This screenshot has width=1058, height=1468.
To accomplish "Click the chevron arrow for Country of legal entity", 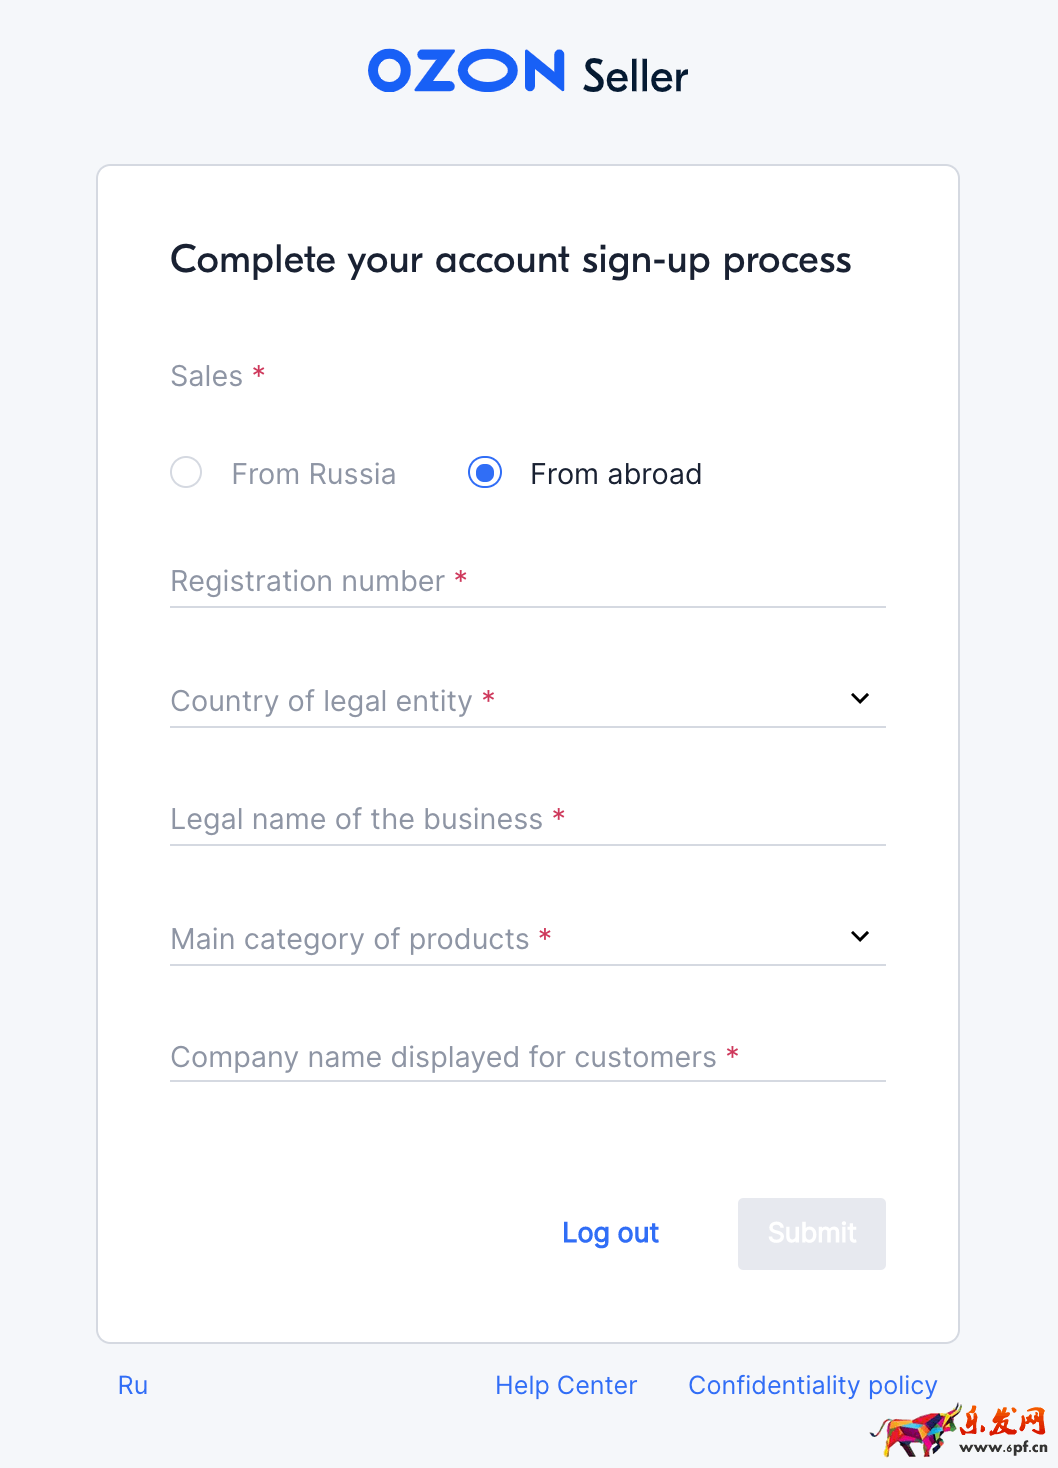I will pyautogui.click(x=860, y=698).
